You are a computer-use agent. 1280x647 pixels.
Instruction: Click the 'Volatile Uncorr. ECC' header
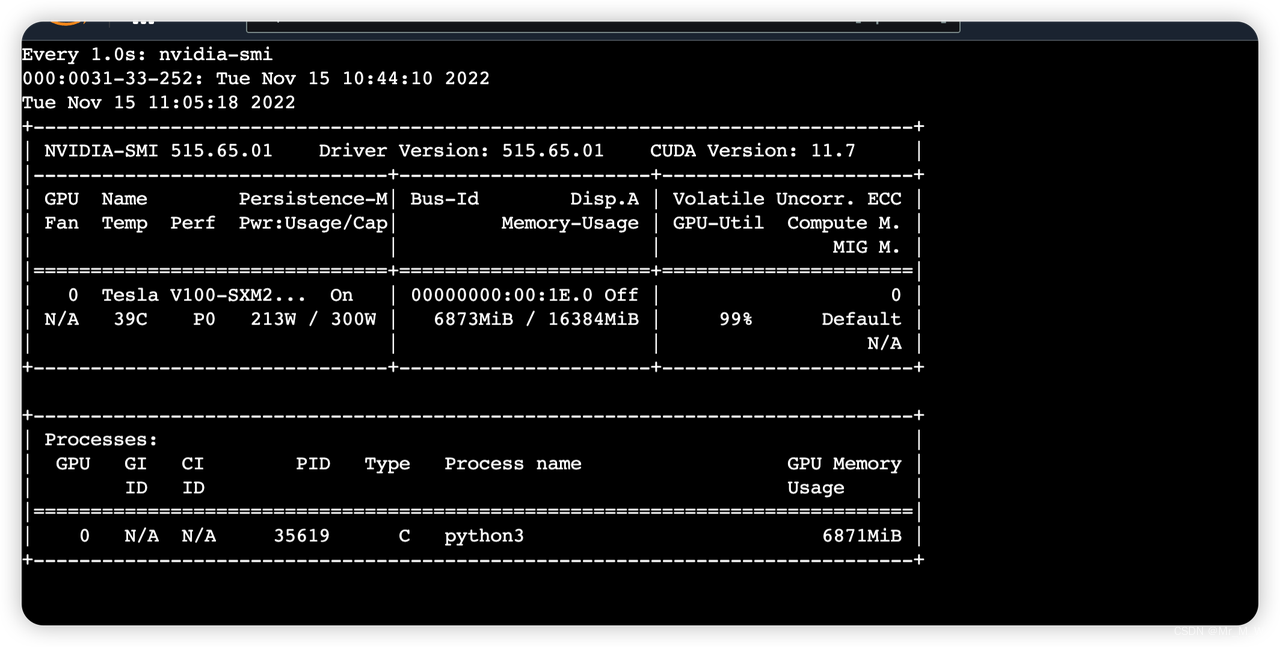pyautogui.click(x=787, y=199)
